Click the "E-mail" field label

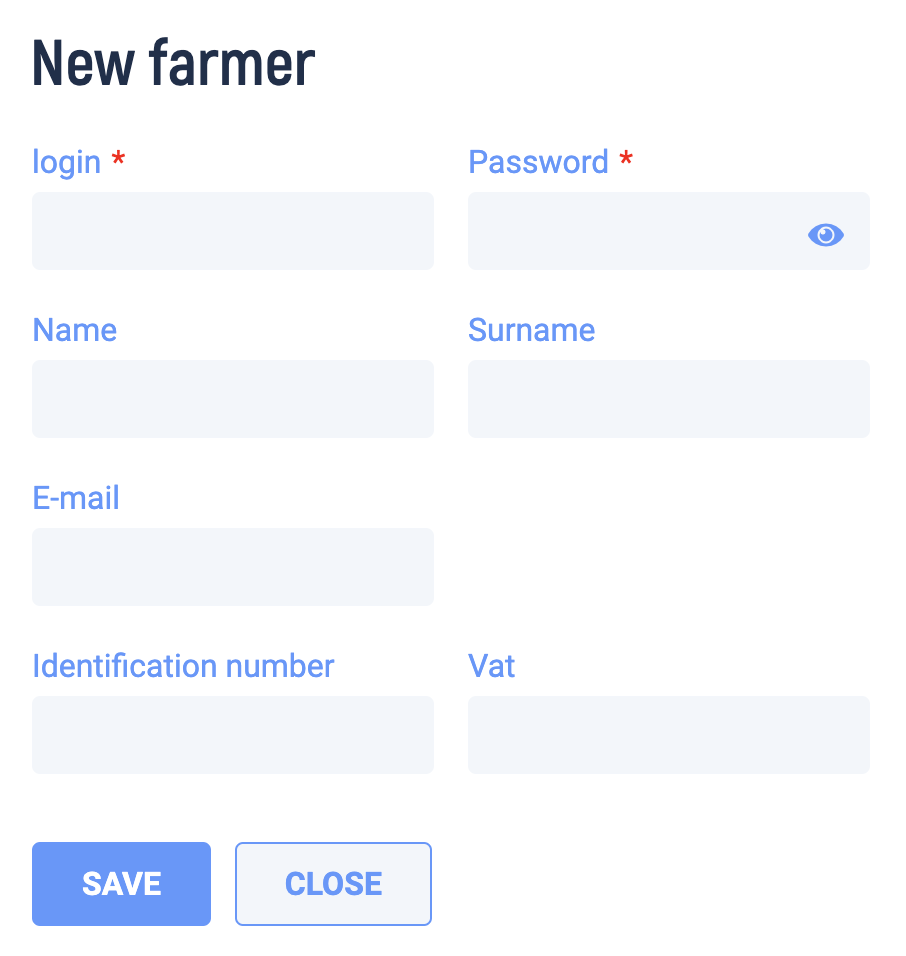tap(76, 498)
